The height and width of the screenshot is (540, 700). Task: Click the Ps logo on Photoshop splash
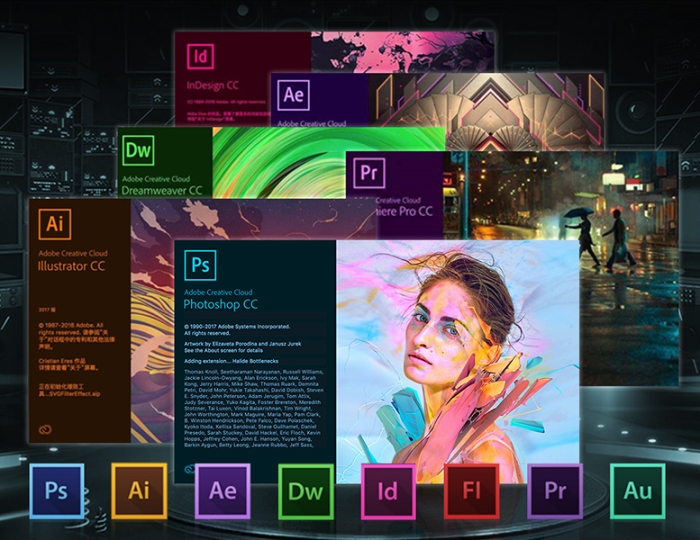pyautogui.click(x=200, y=265)
